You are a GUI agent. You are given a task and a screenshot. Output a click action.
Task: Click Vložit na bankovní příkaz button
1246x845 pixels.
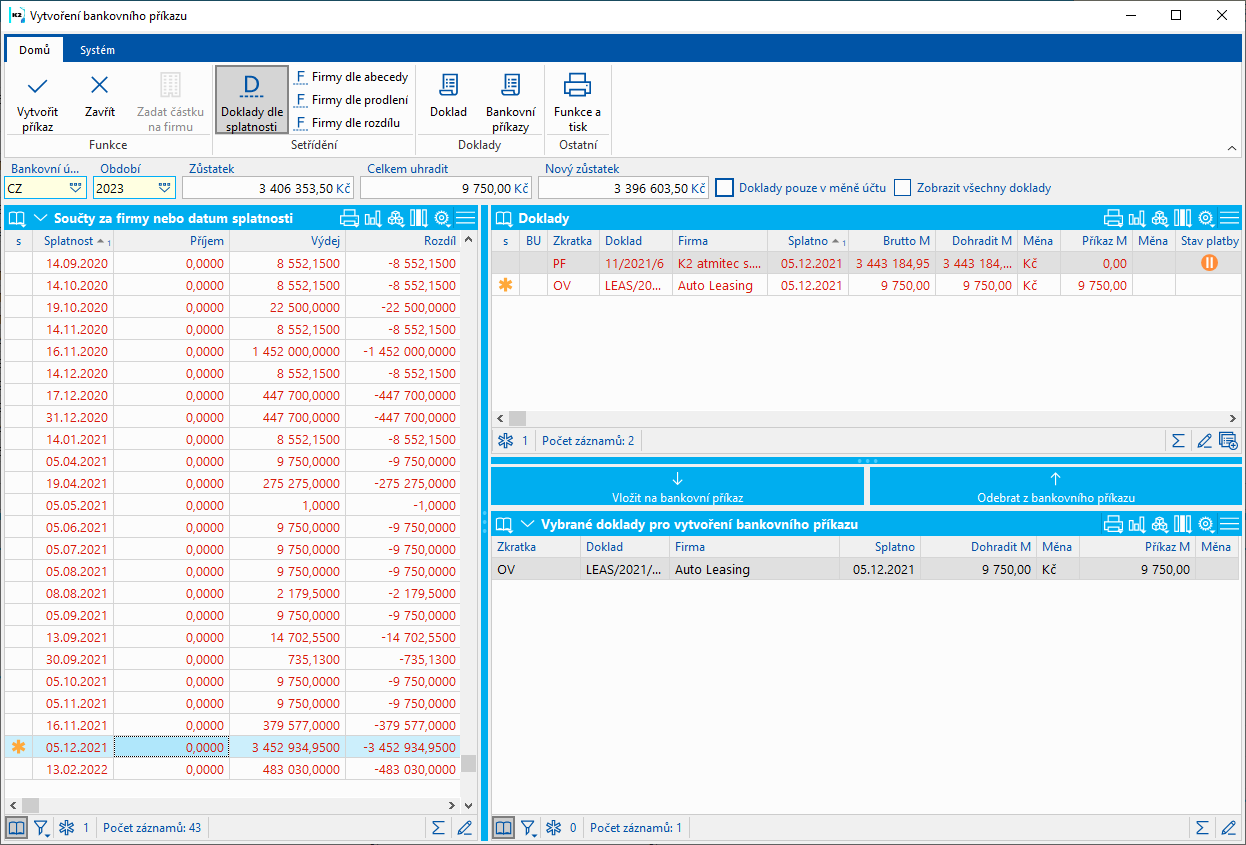[677, 487]
